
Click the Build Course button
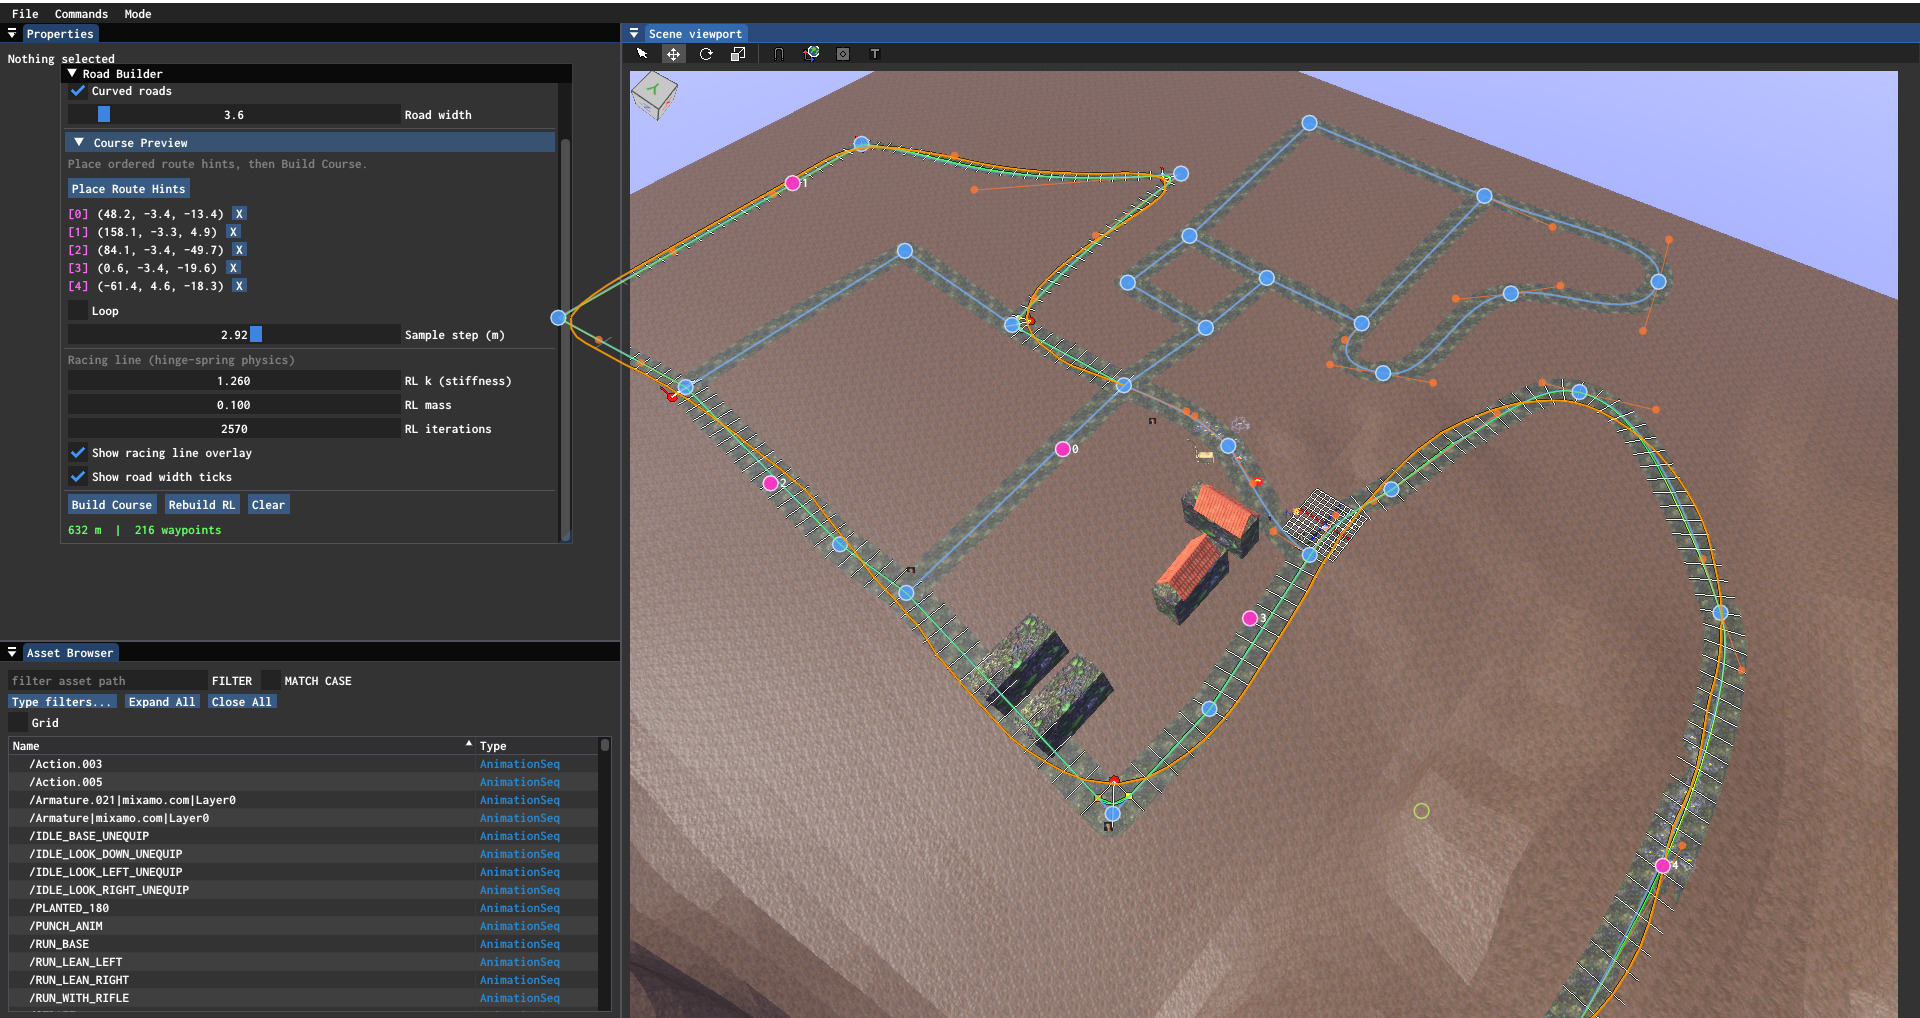(x=112, y=505)
